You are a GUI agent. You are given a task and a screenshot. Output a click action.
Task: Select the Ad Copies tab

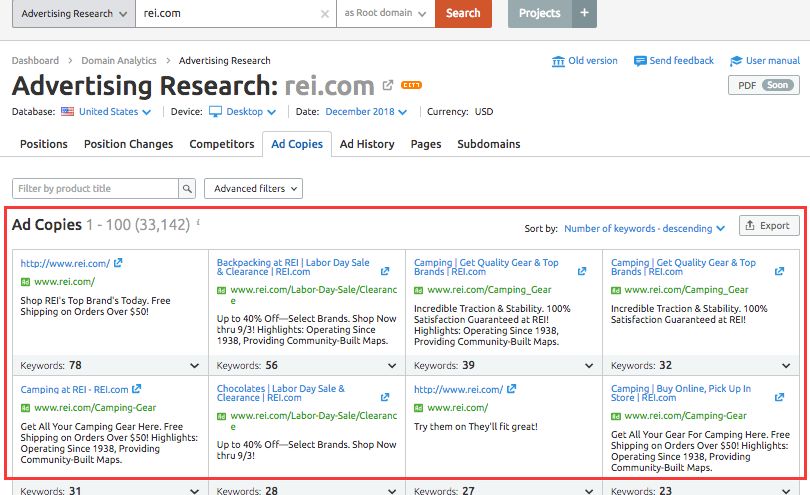pyautogui.click(x=297, y=144)
